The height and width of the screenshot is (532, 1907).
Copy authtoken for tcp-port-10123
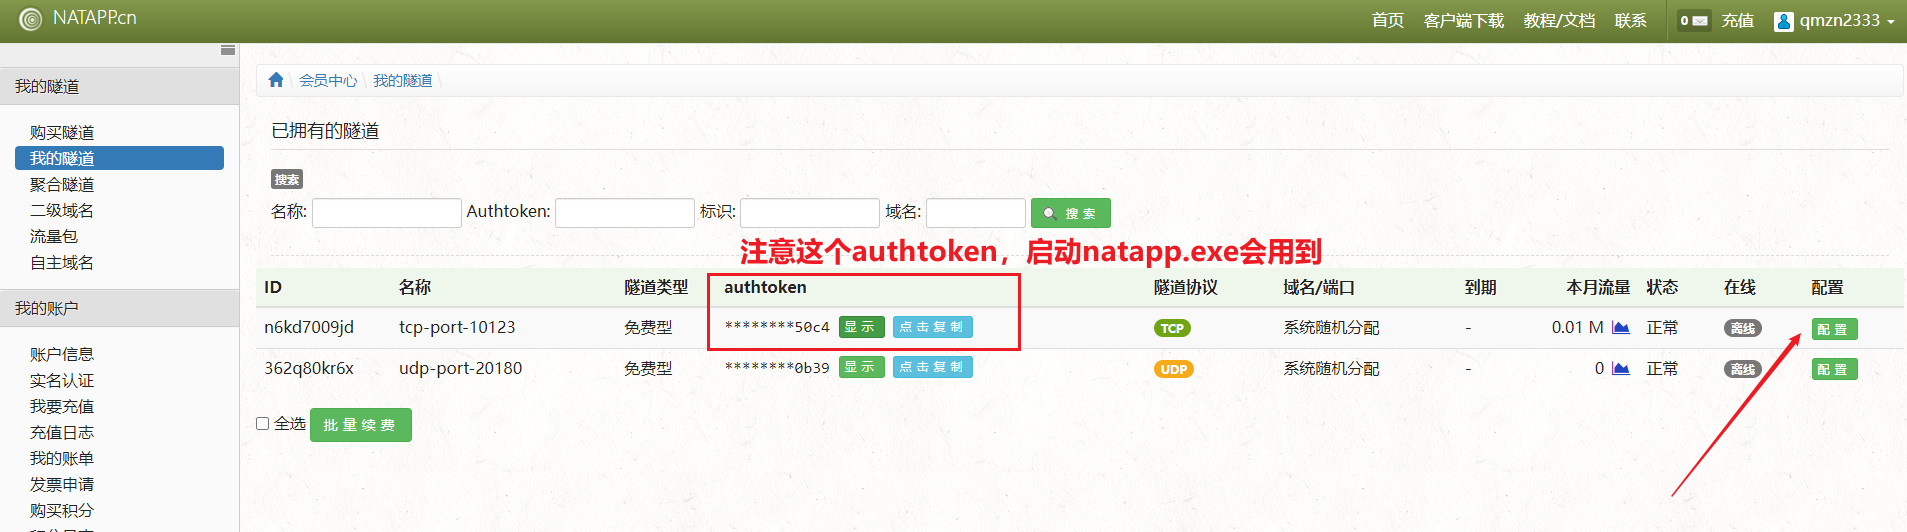[932, 327]
